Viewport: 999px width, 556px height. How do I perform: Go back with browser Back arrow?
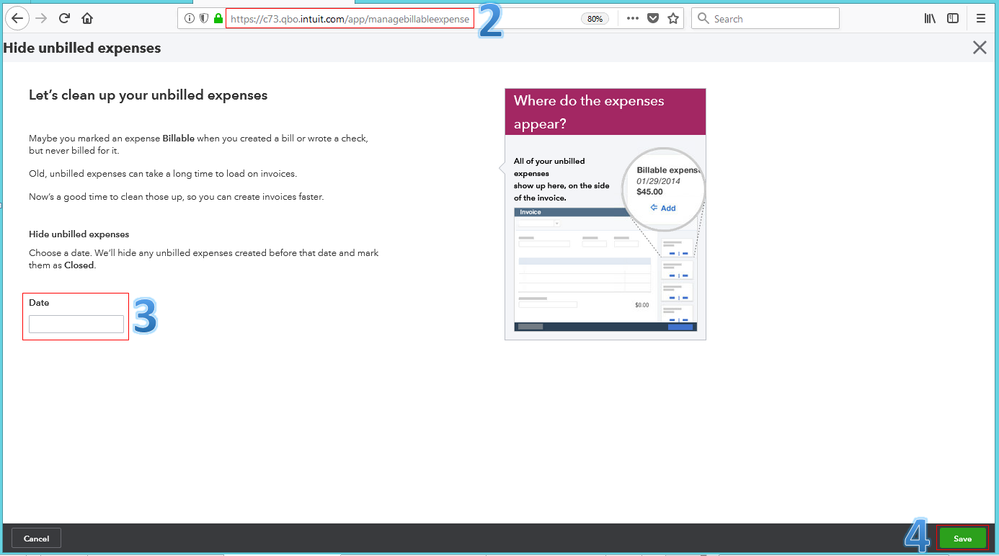point(17,18)
